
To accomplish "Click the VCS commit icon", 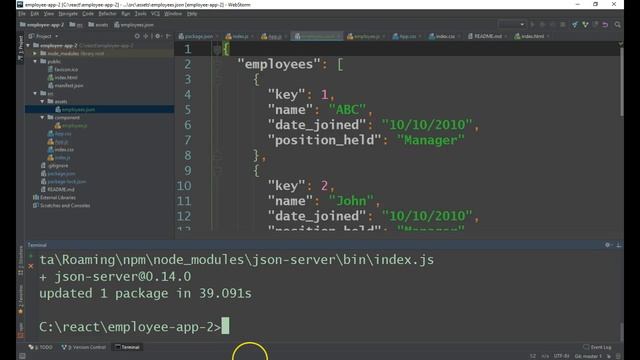I will click(585, 25).
